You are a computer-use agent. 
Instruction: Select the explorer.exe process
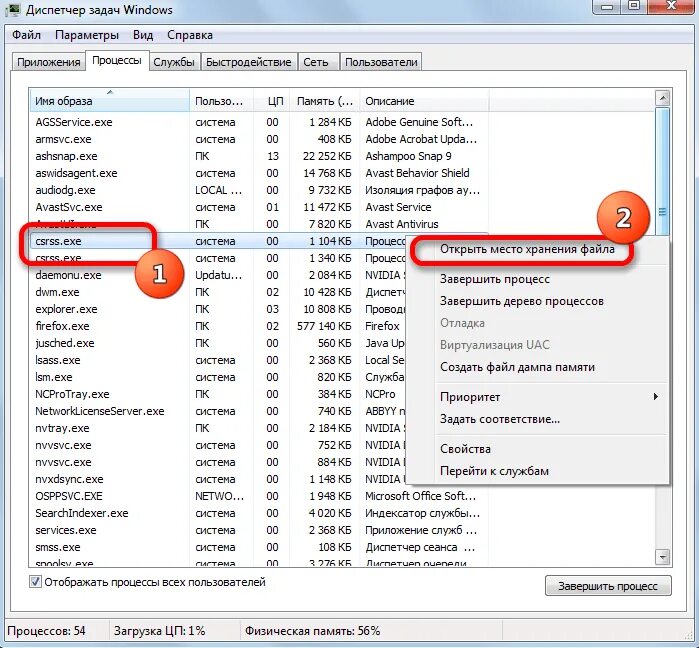[66, 309]
